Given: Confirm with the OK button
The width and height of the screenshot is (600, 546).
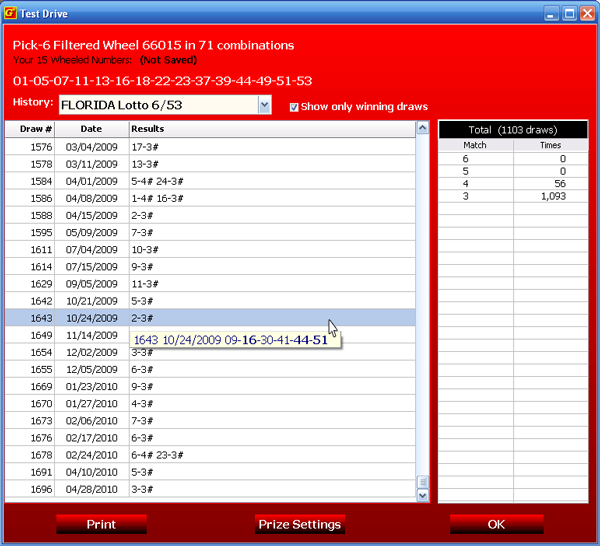Looking at the screenshot, I should (x=496, y=524).
